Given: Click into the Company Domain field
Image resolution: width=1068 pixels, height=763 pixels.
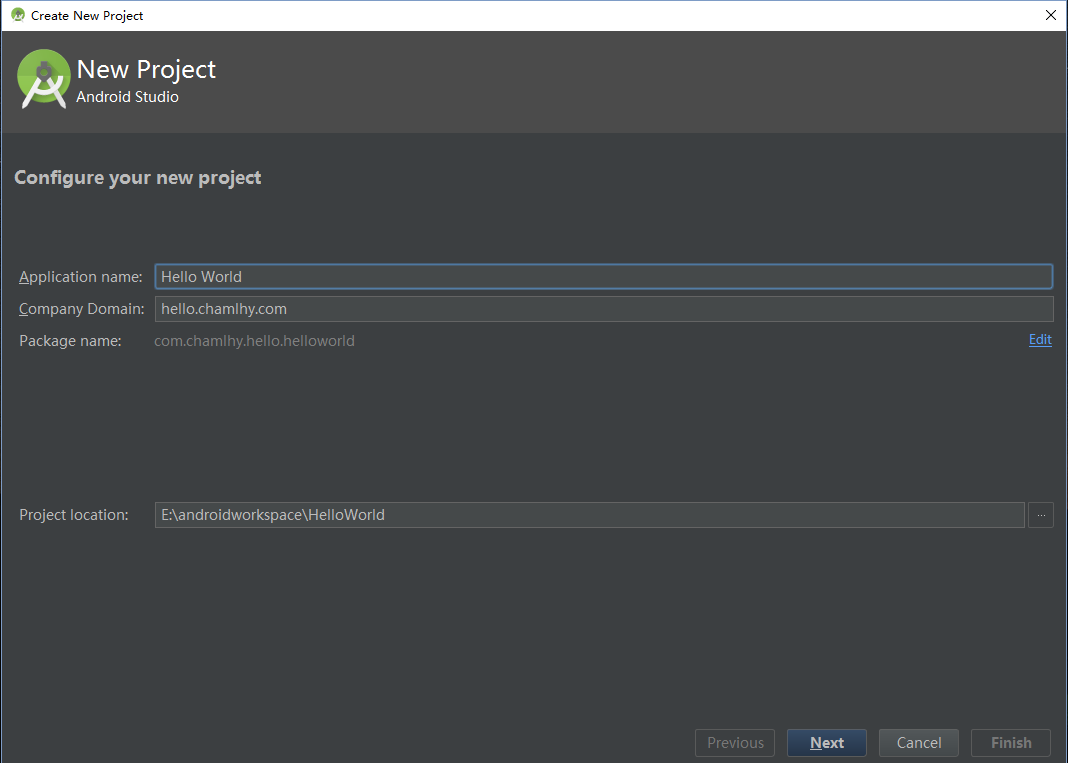Looking at the screenshot, I should 603,309.
